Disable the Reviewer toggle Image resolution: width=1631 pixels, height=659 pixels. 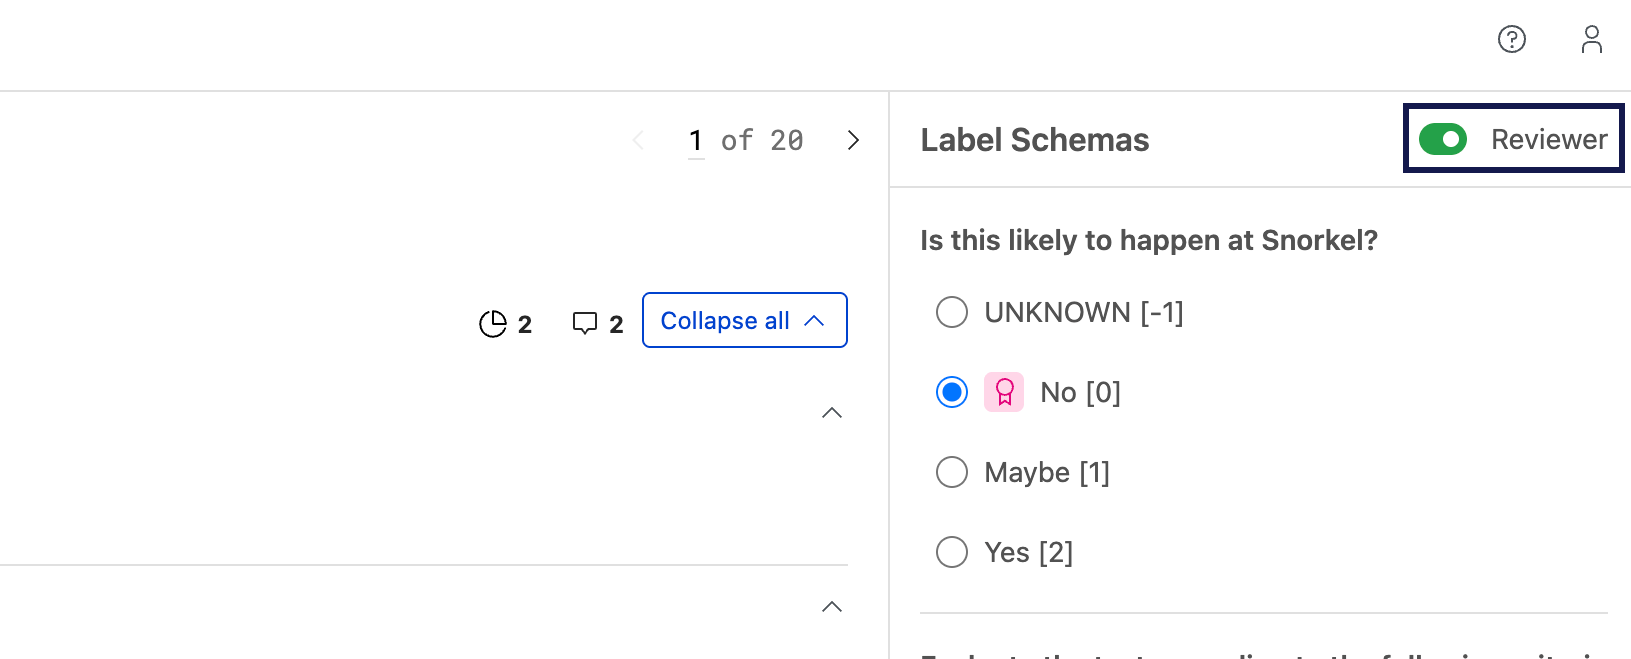pos(1443,139)
